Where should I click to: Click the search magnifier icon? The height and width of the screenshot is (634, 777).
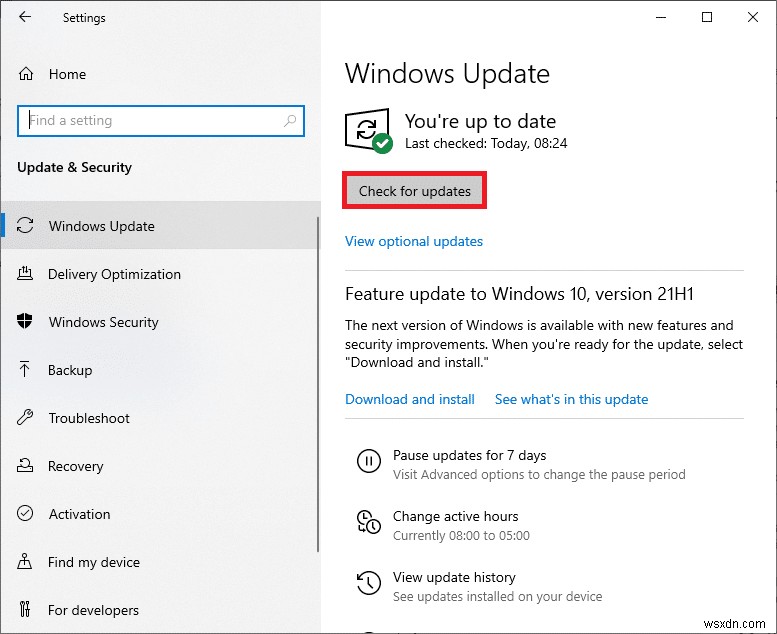click(x=290, y=121)
